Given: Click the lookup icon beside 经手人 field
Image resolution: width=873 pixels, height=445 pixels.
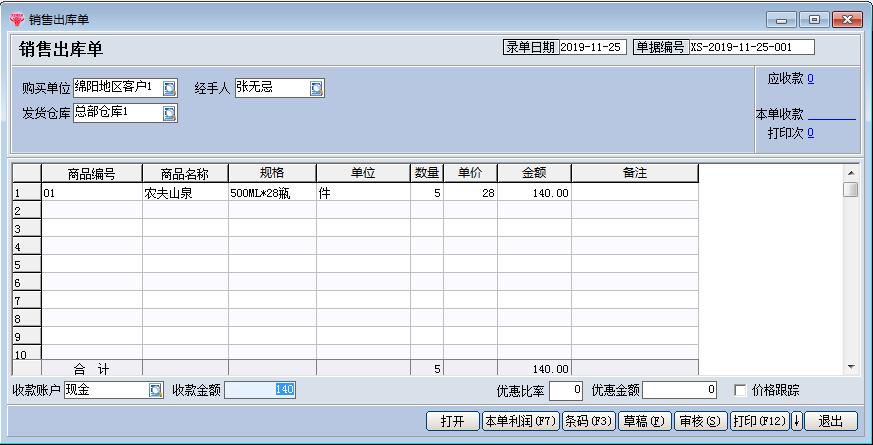Looking at the screenshot, I should click(316, 88).
